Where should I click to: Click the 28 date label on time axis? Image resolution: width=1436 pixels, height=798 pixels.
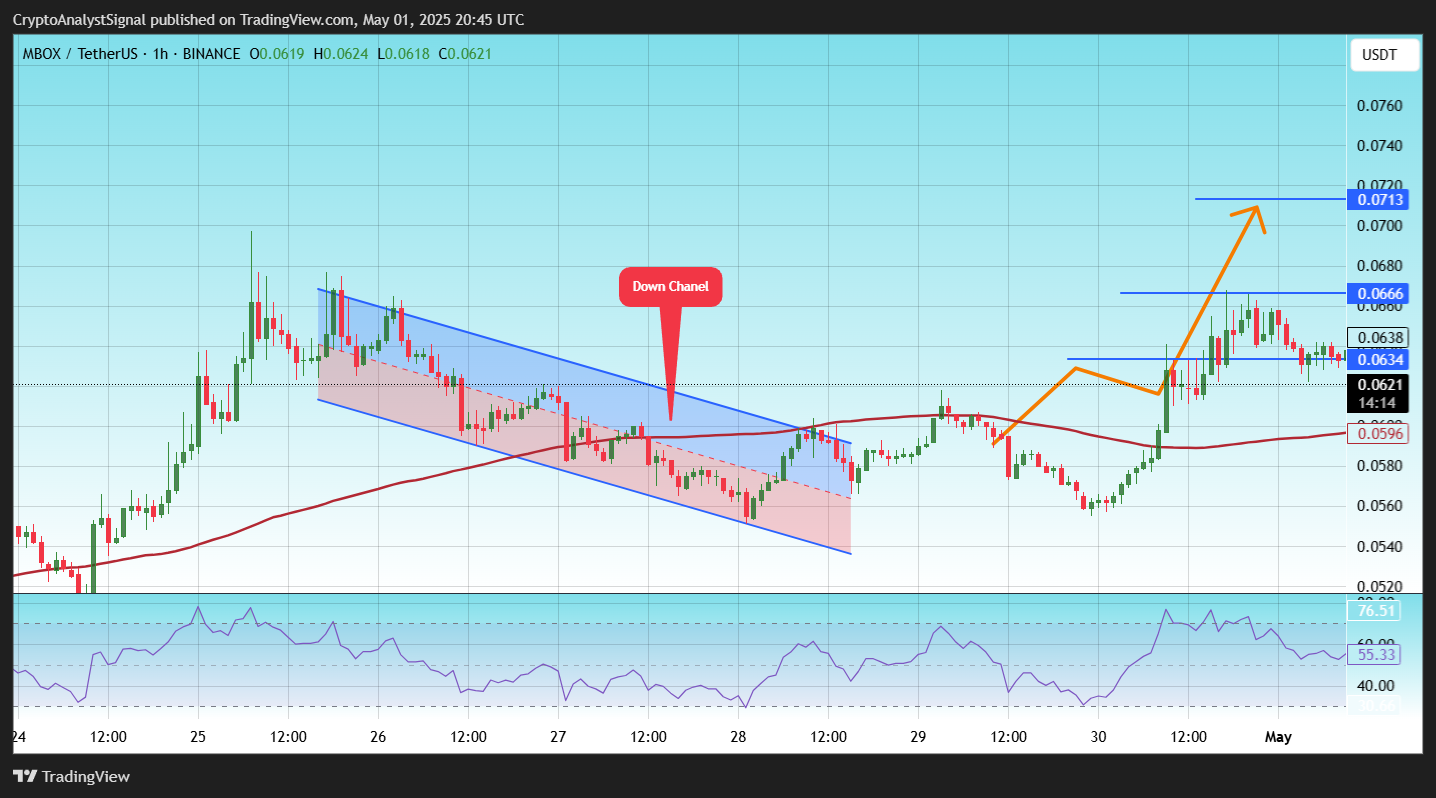click(738, 737)
